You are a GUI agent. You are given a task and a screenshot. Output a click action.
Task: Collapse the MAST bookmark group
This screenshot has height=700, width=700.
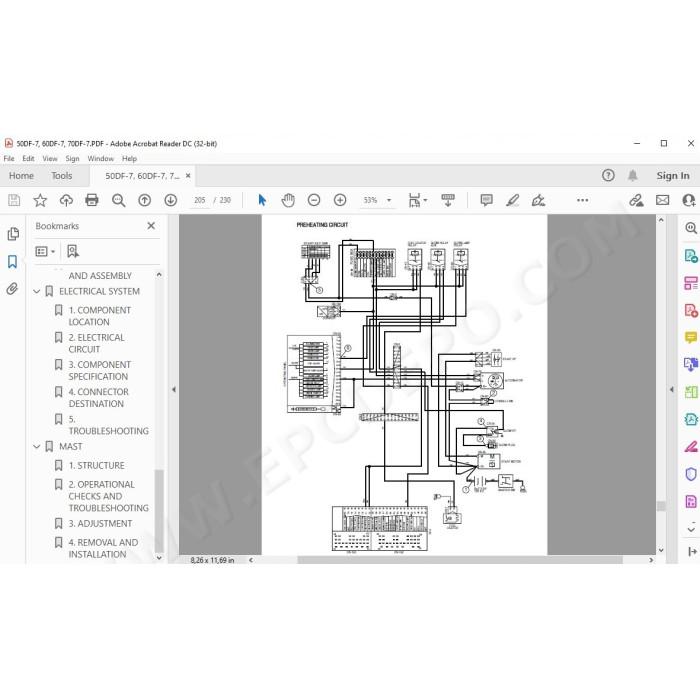pos(37,446)
